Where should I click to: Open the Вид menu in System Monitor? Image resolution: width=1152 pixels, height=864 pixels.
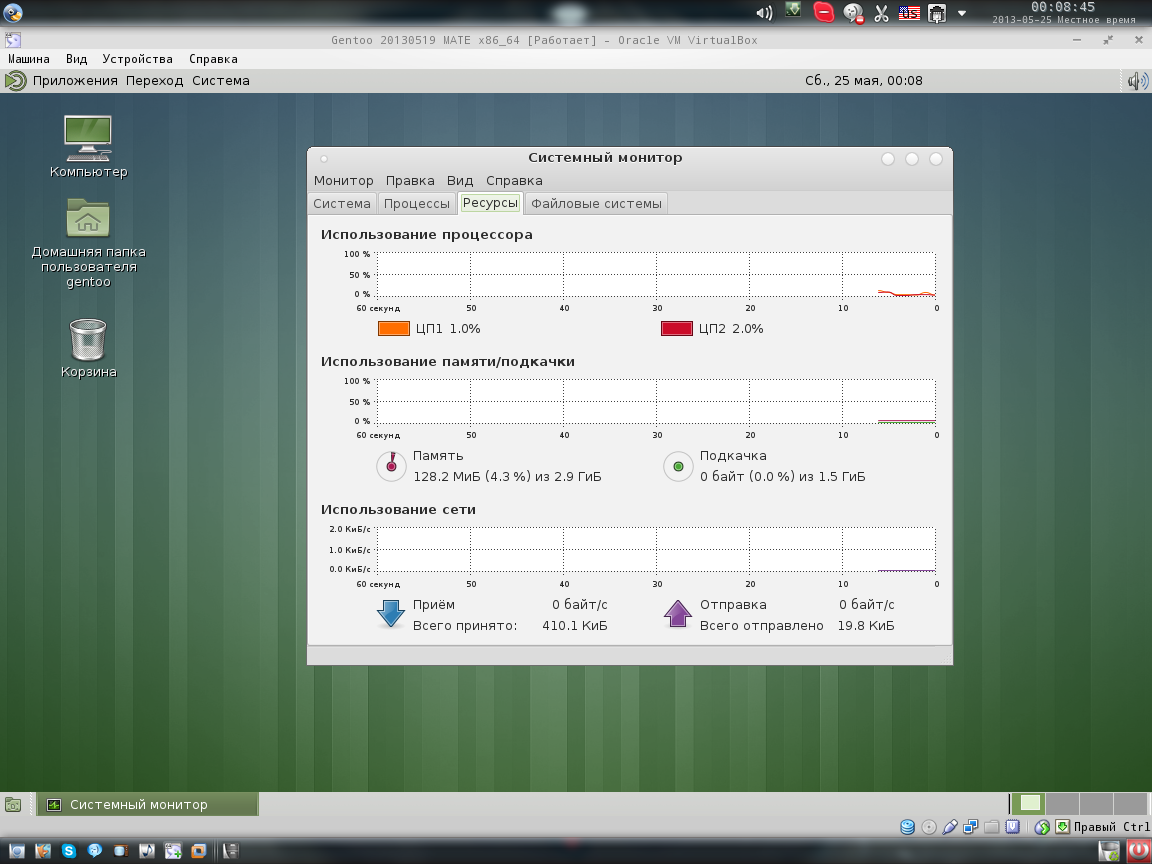point(460,181)
